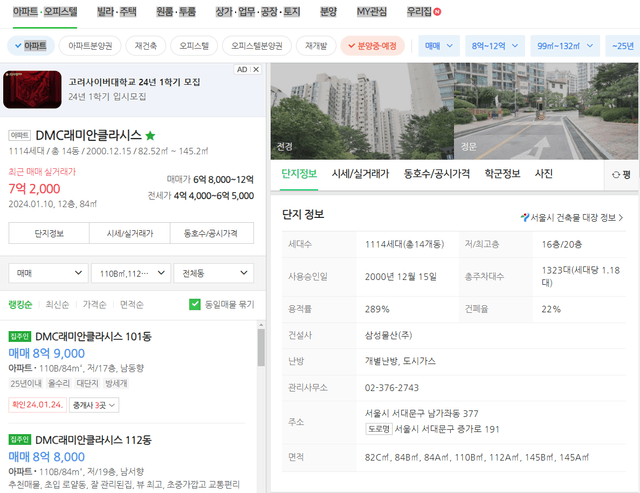Viewport: 640px width, 493px height.
Task: Open the 분양 menu
Action: point(328,12)
